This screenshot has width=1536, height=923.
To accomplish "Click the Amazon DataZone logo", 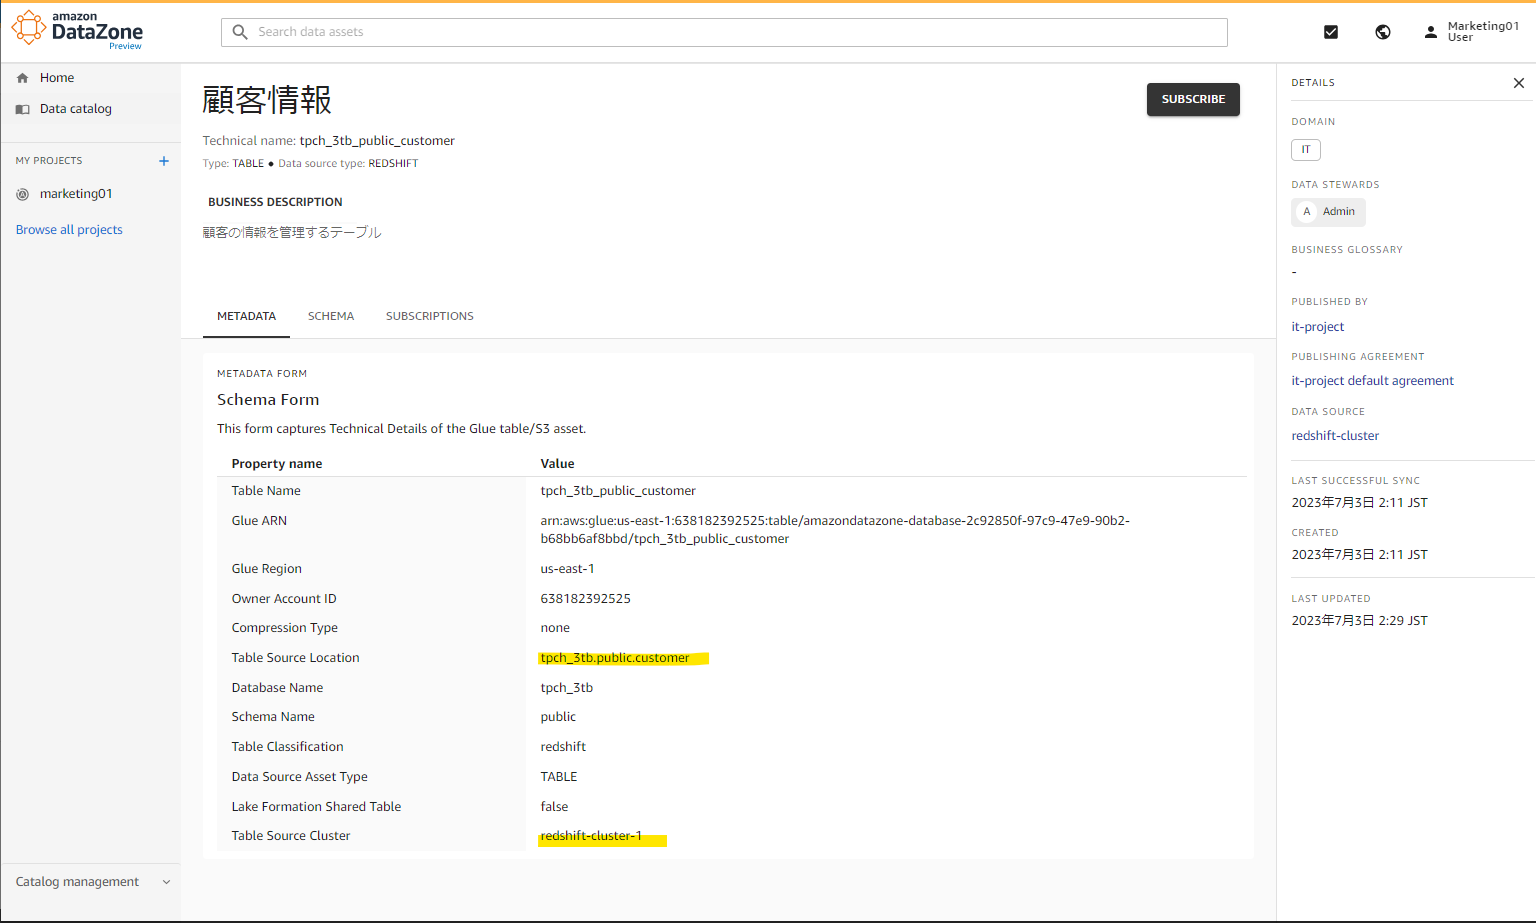I will (x=77, y=31).
